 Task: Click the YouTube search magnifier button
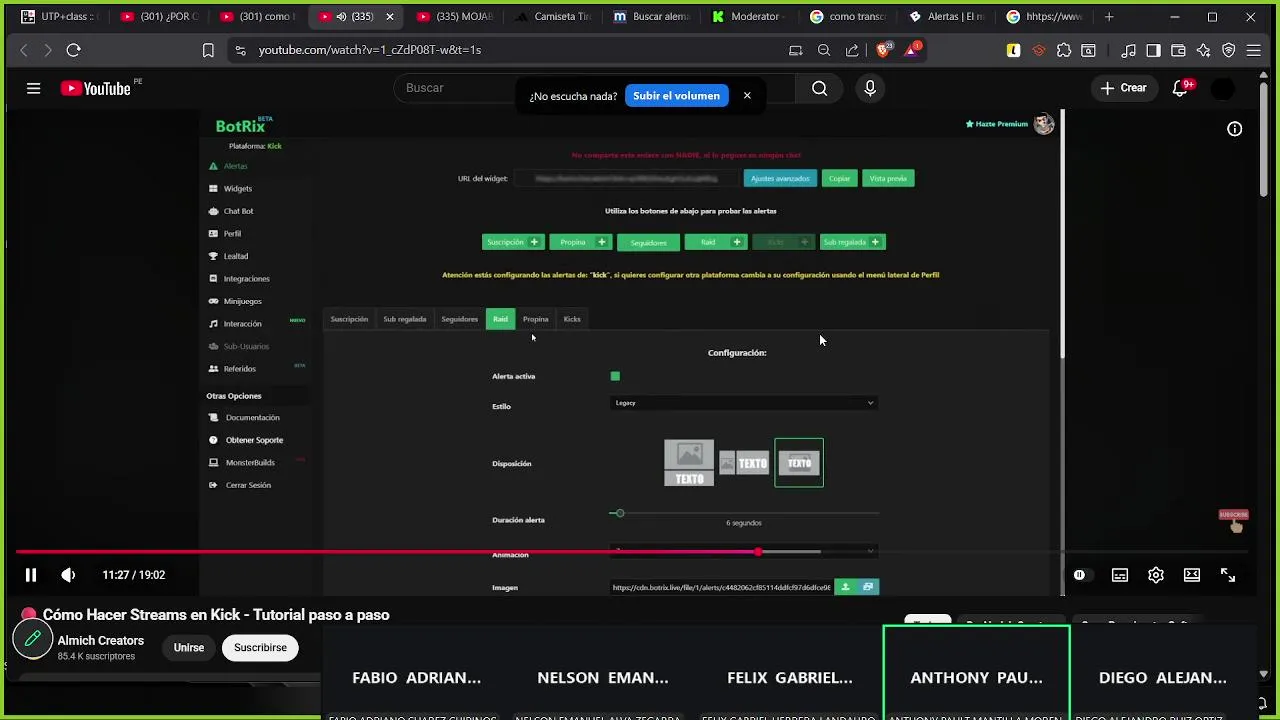819,88
